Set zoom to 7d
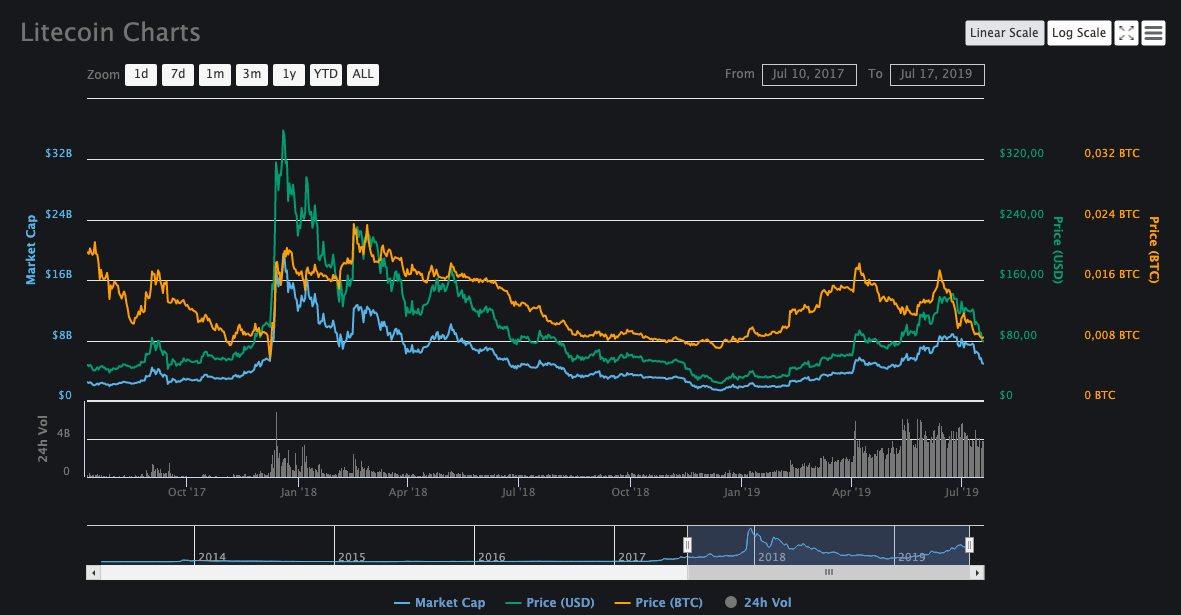 click(x=178, y=74)
